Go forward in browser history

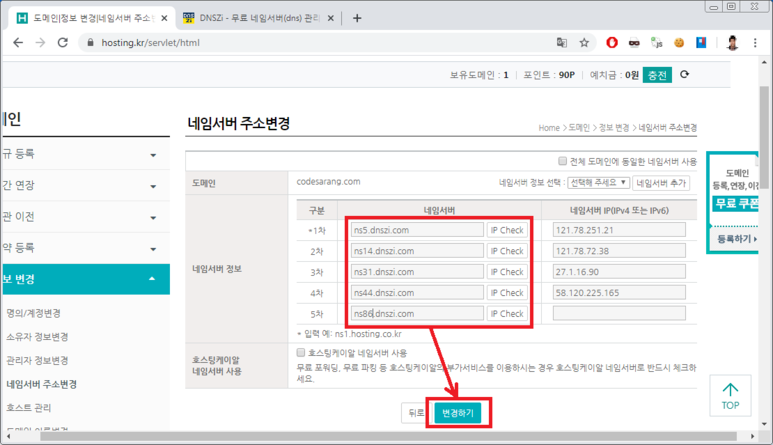(x=40, y=43)
